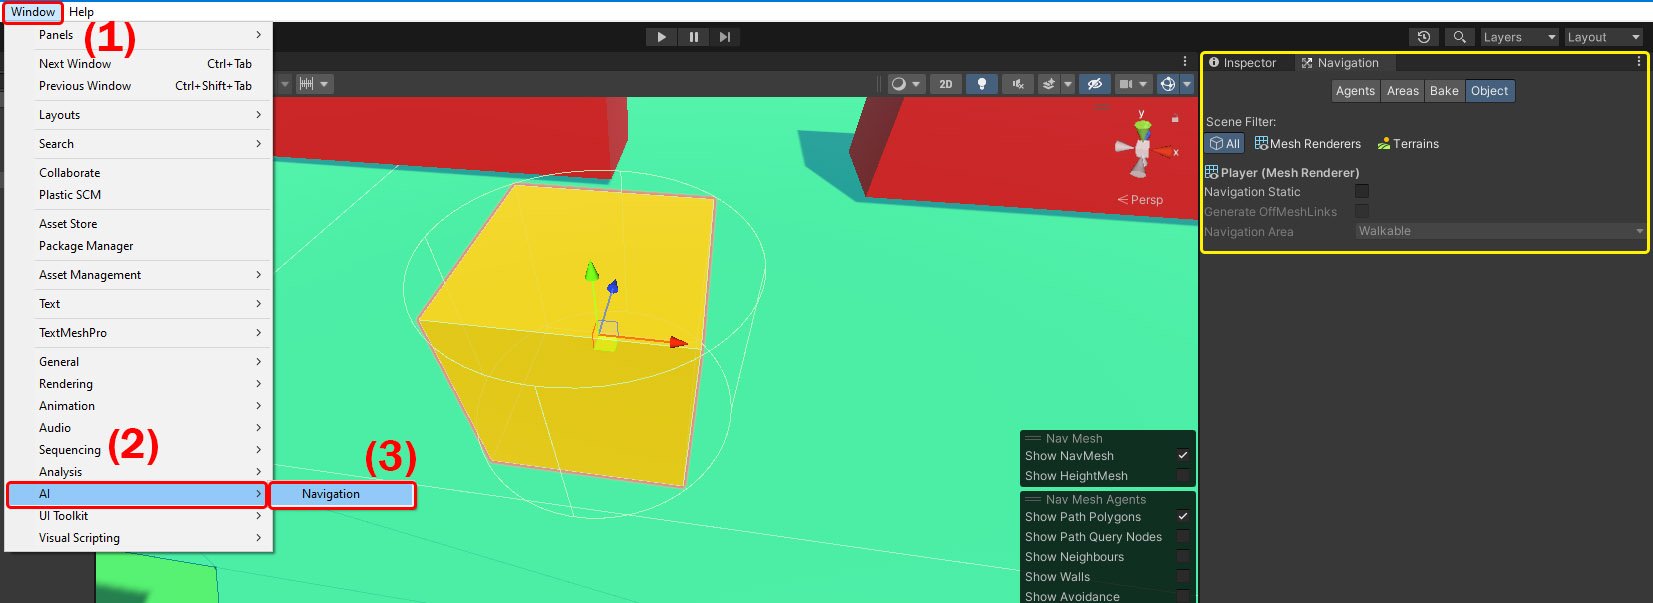Filter scene by Mesh Renderers
The height and width of the screenshot is (603, 1653).
(x=1308, y=144)
